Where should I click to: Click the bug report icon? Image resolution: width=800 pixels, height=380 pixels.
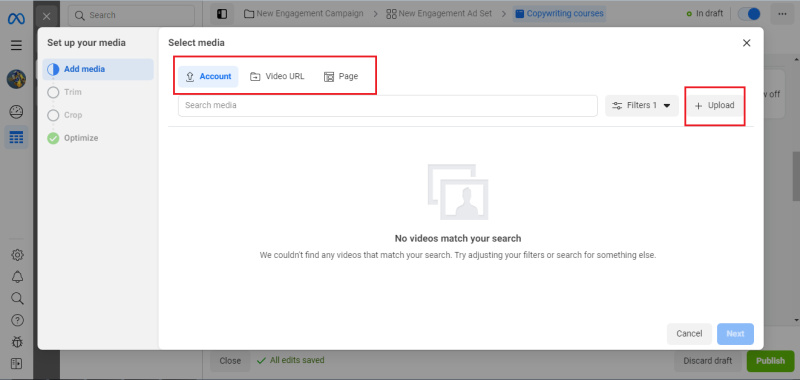click(x=17, y=342)
